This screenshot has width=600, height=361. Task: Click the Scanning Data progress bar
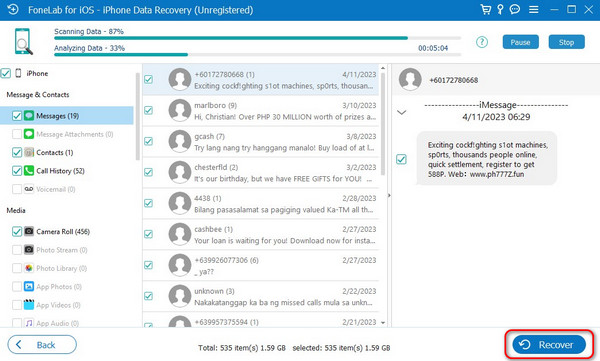tap(258, 38)
